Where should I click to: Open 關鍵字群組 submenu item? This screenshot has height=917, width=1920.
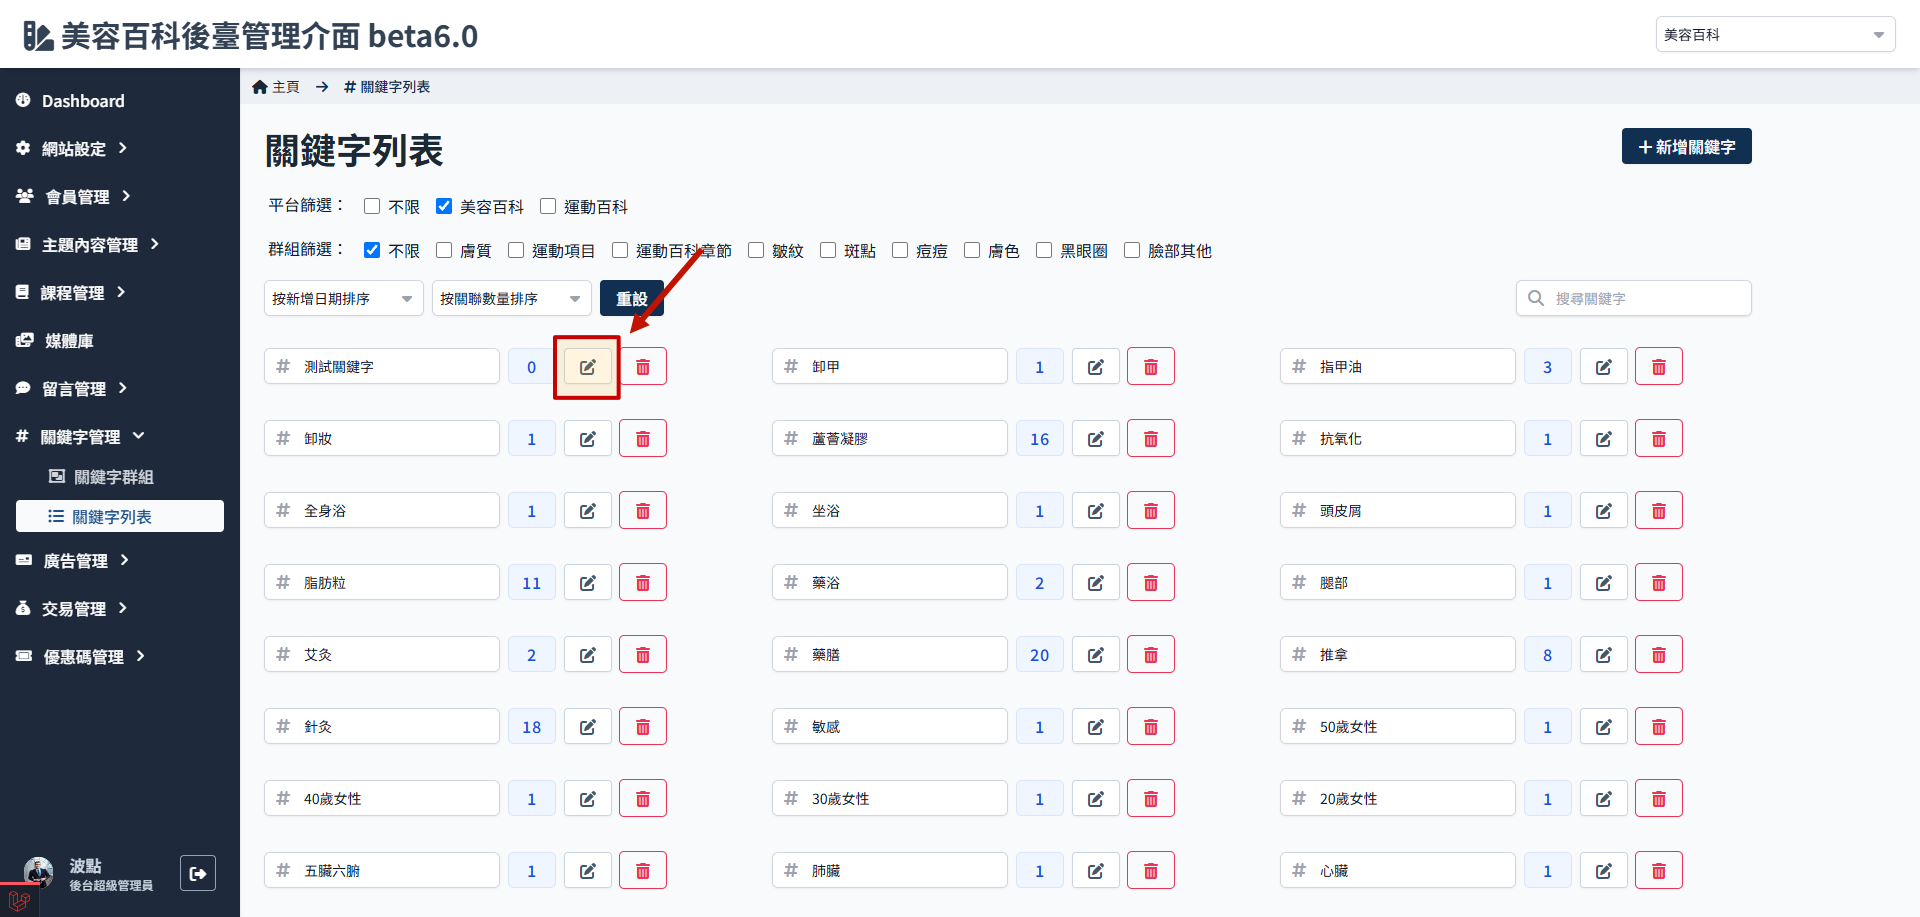point(102,477)
